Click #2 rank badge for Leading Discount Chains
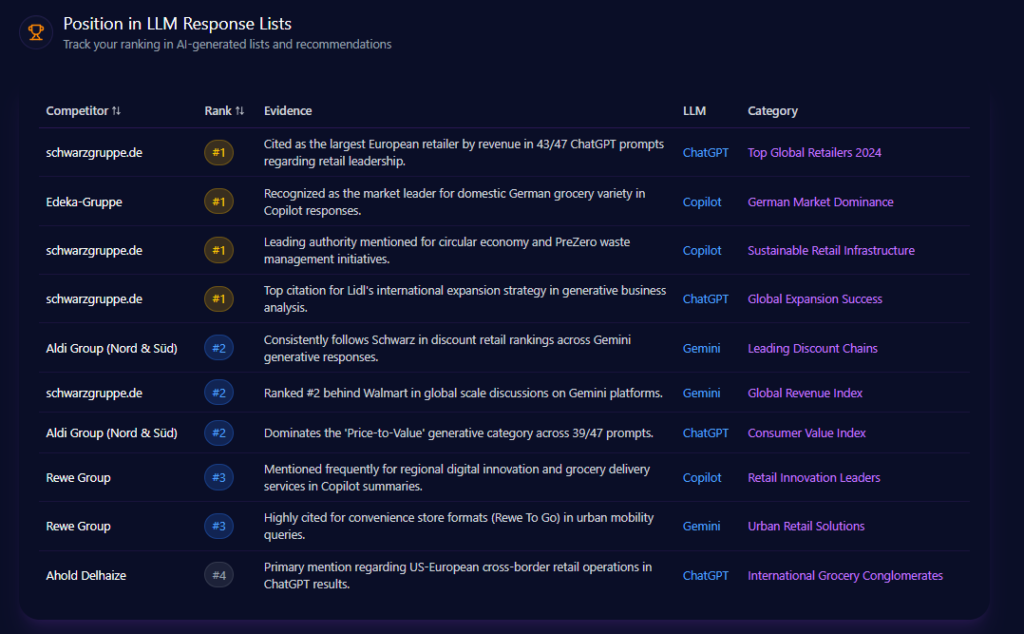This screenshot has width=1024, height=634. [219, 348]
